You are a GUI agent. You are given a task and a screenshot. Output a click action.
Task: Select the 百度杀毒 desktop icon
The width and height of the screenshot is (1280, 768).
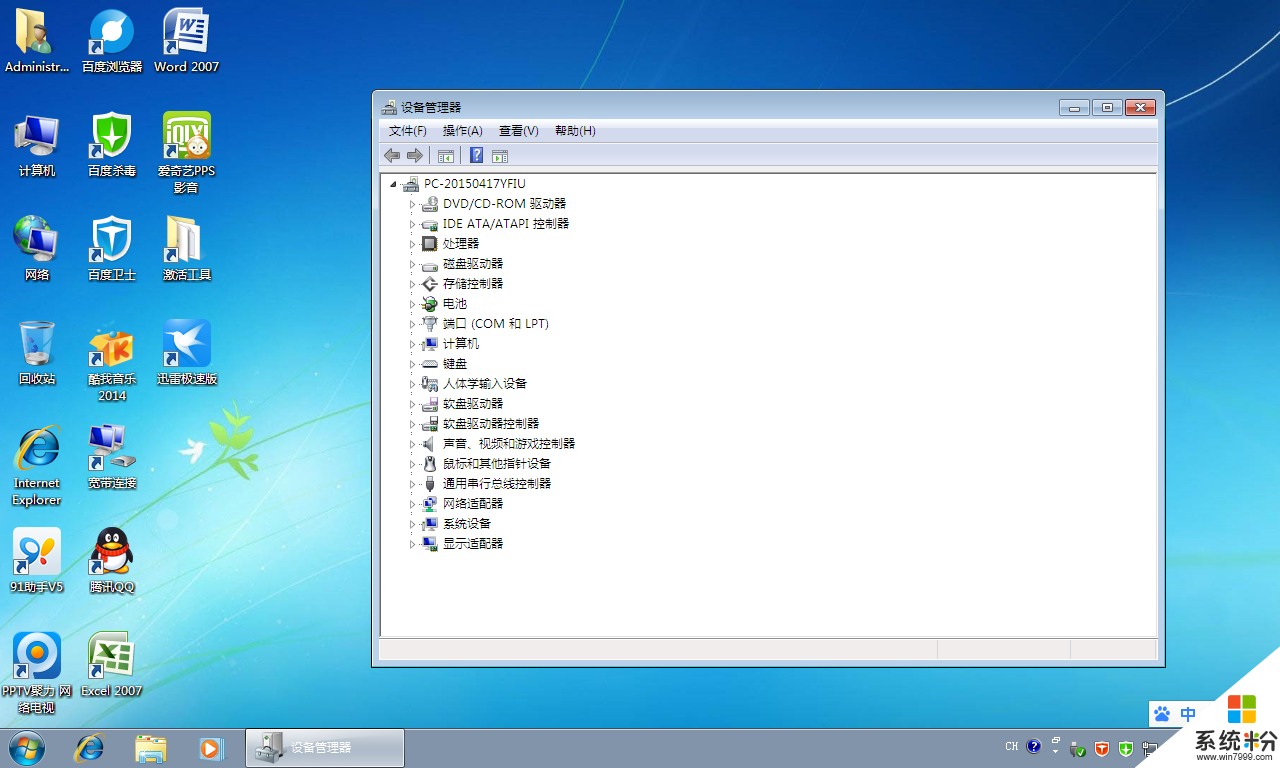tap(112, 137)
